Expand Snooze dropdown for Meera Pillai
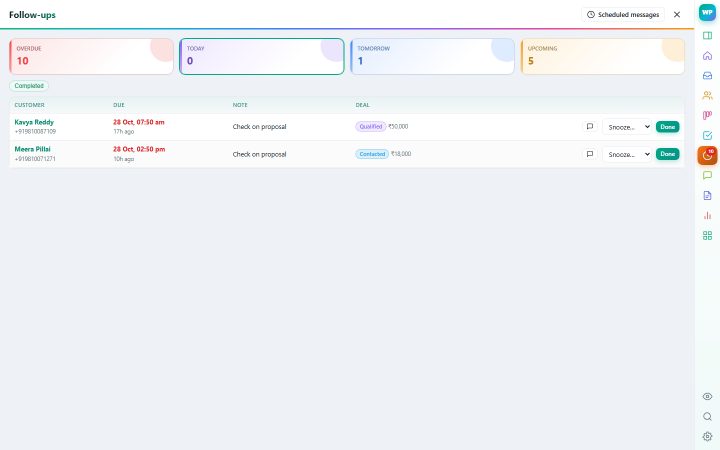 tap(627, 154)
